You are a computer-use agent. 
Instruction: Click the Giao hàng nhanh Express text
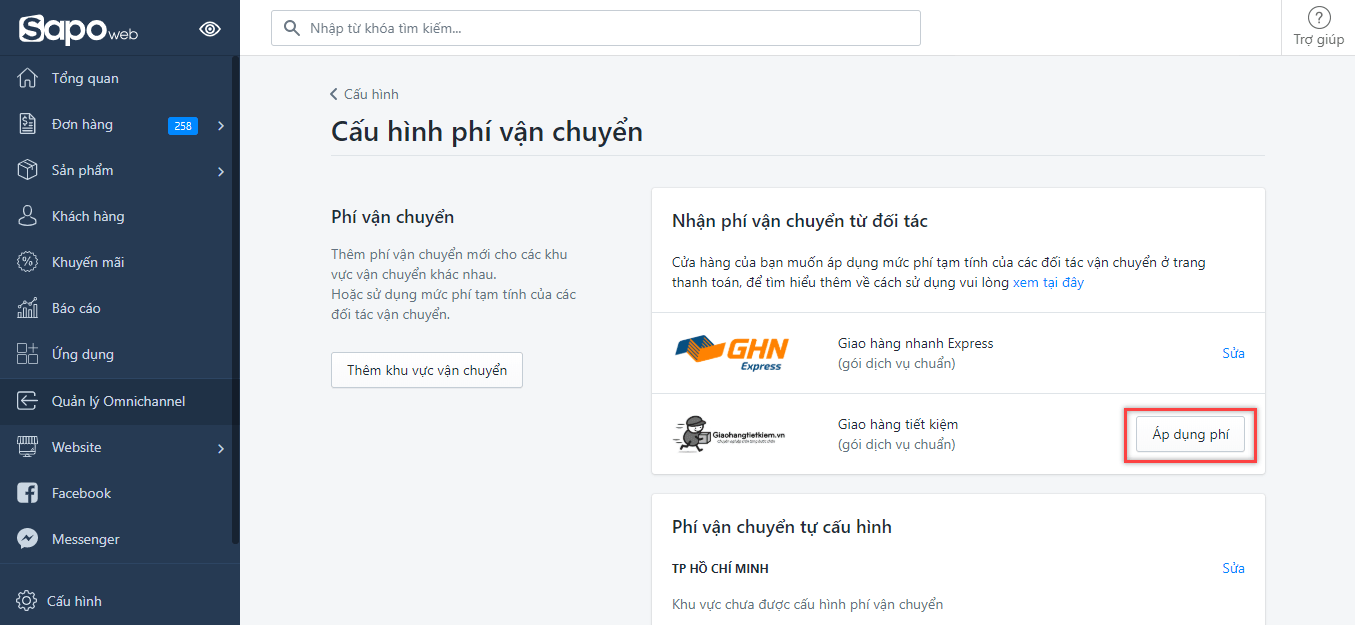tap(916, 343)
